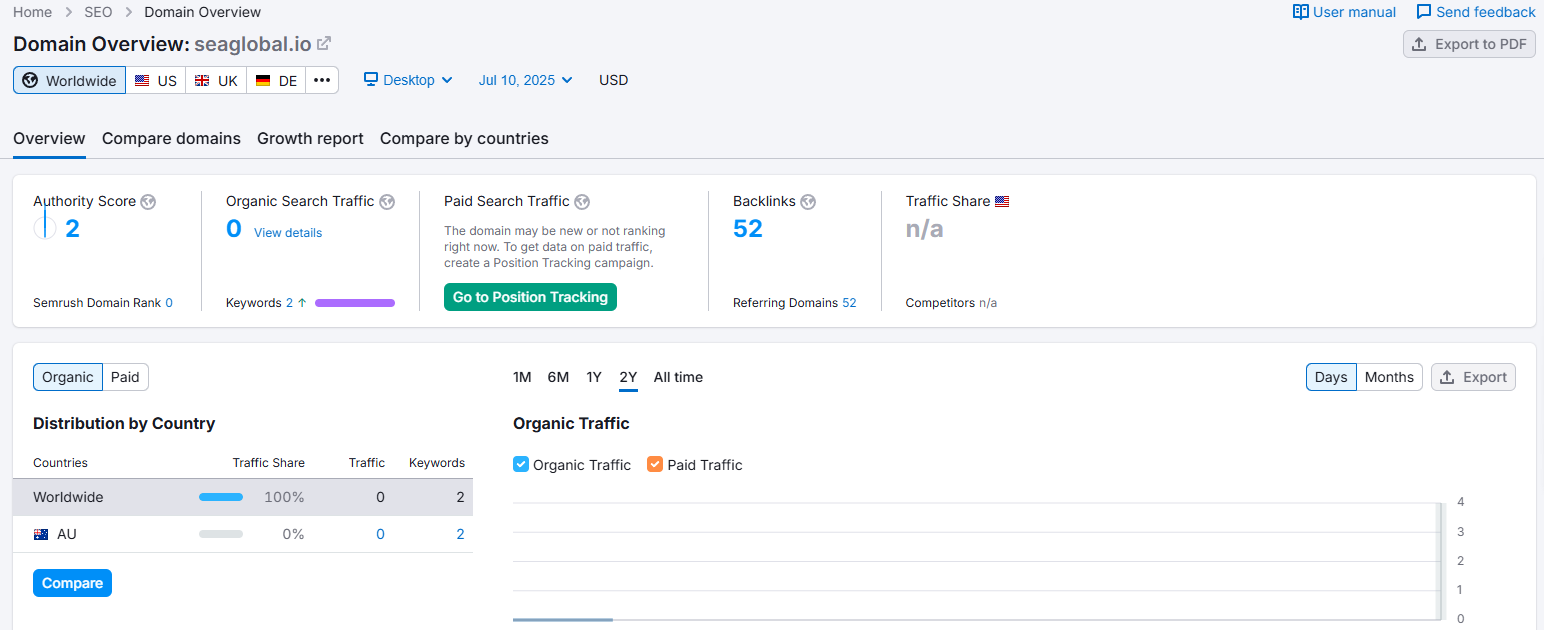1544x630 pixels.
Task: Switch to the Overview tab
Action: (49, 139)
